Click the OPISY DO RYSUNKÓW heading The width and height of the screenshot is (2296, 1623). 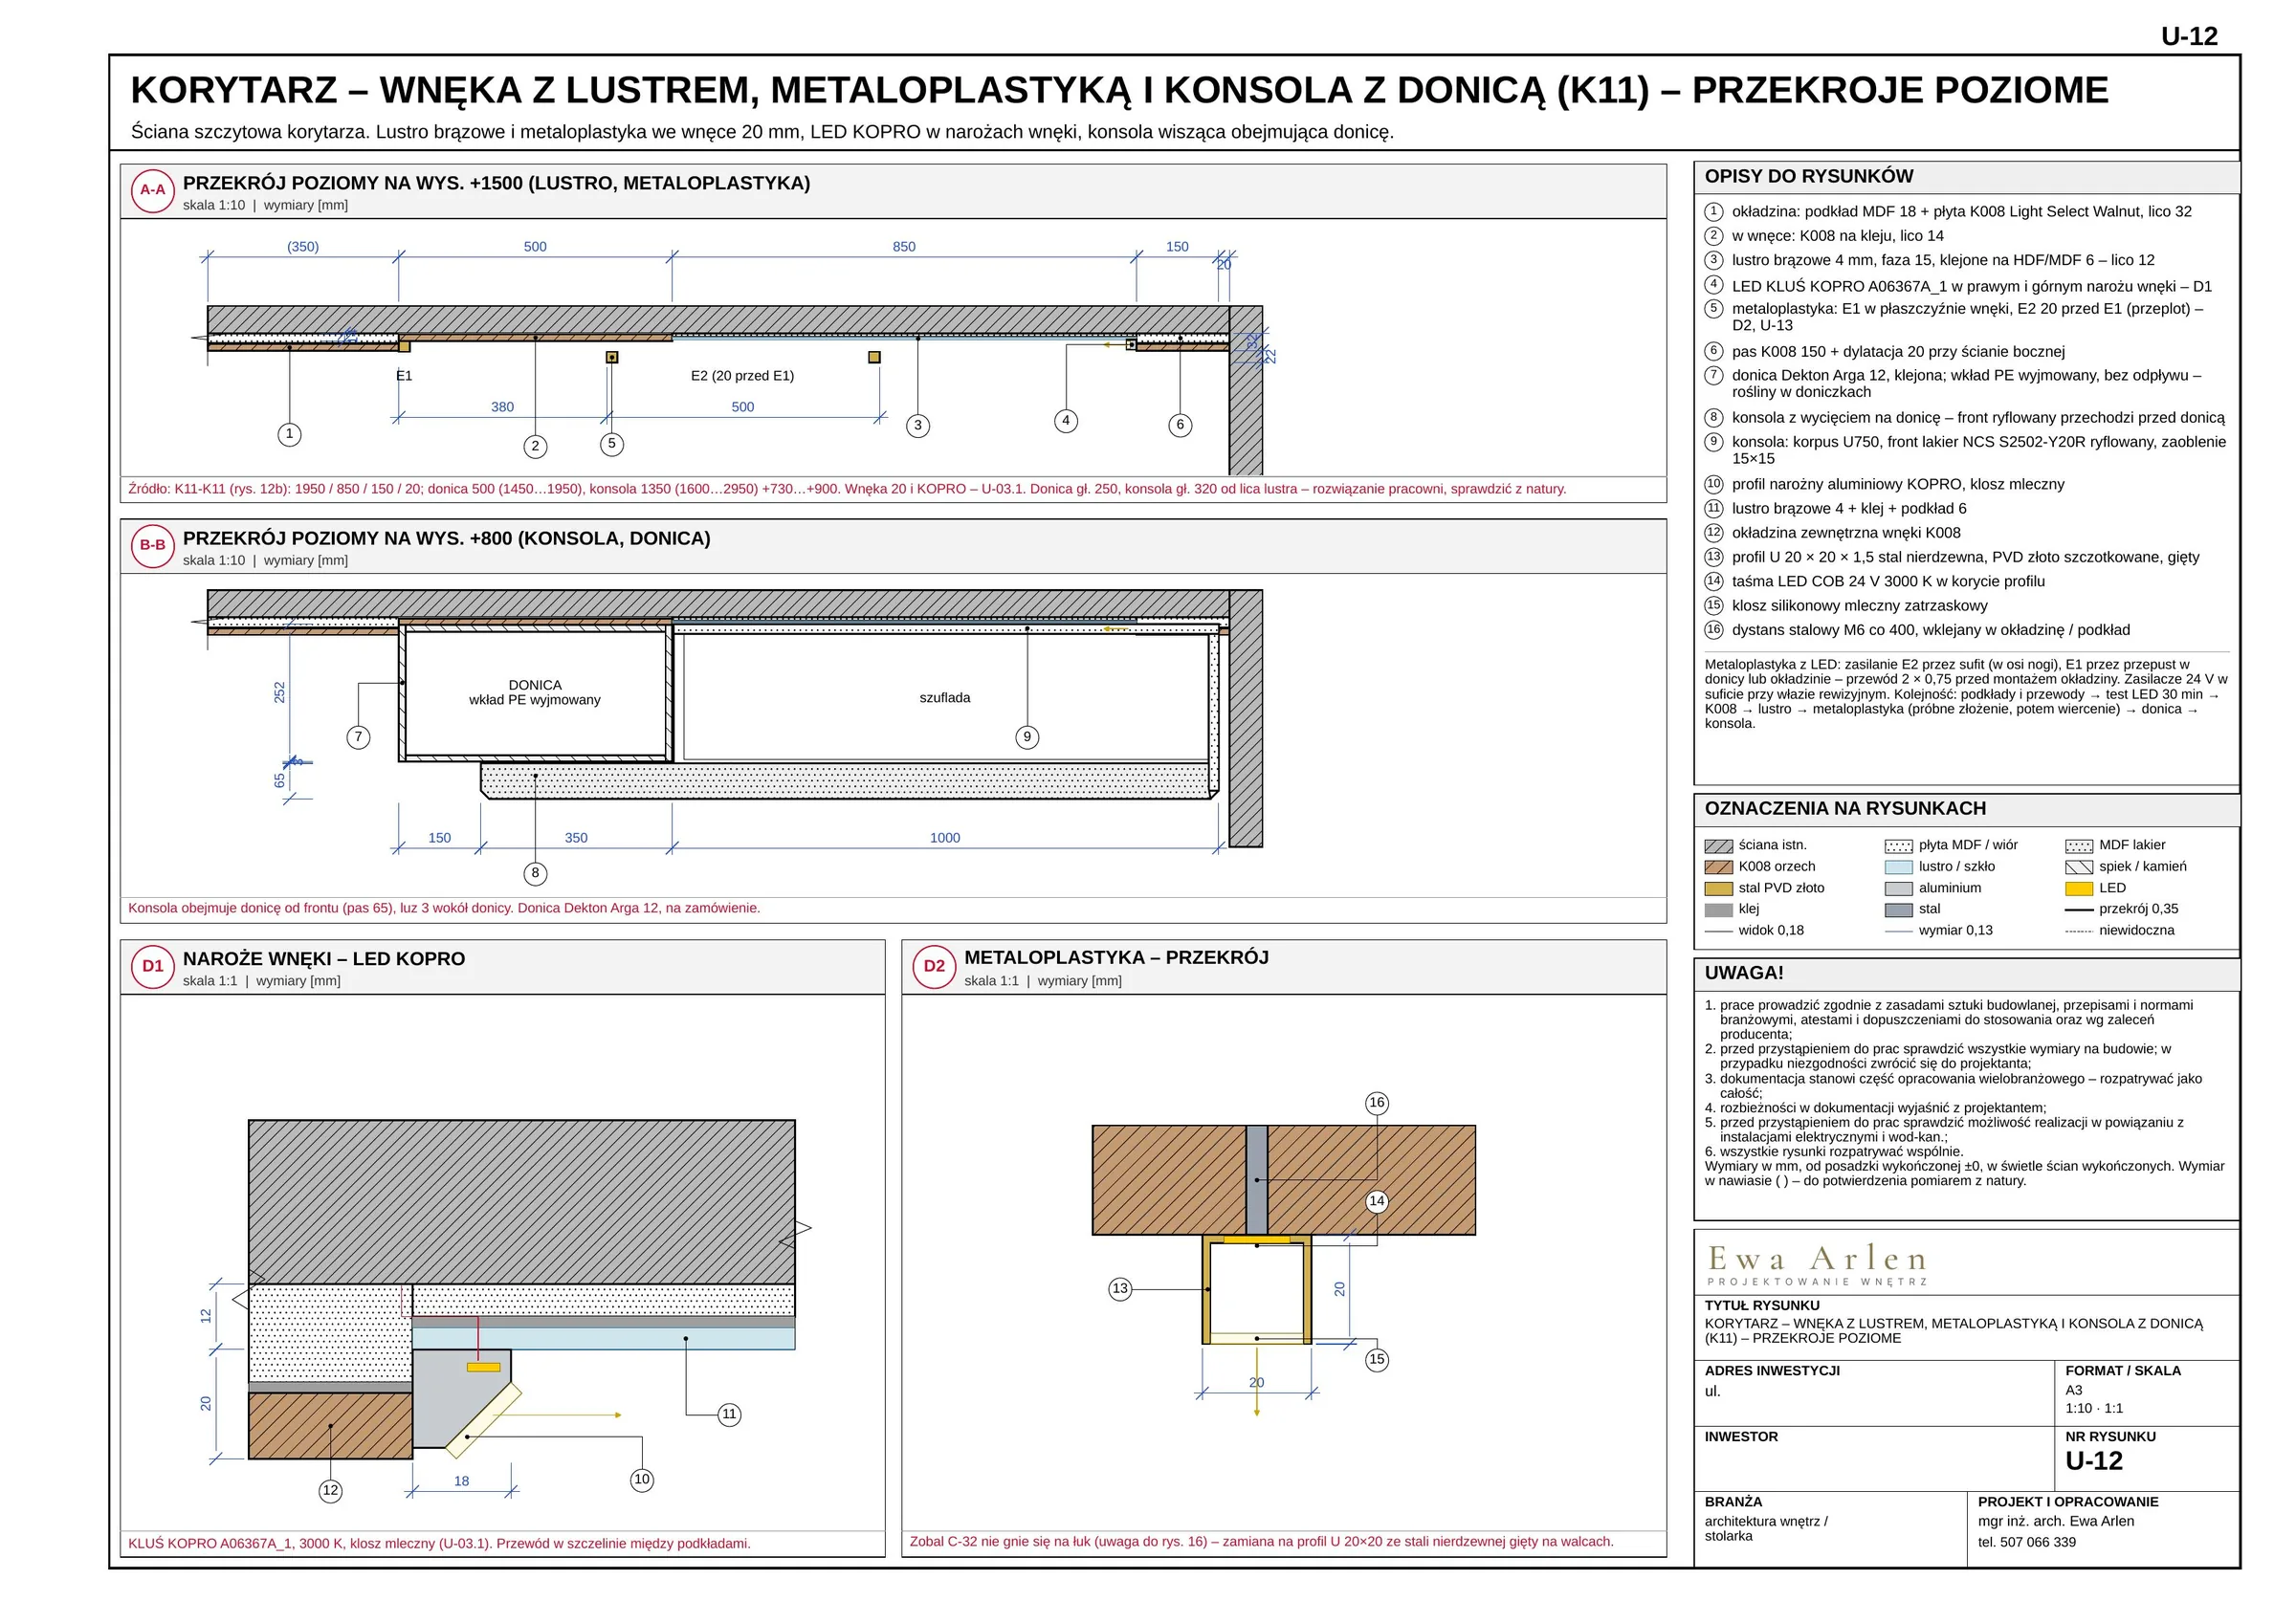1809,177
